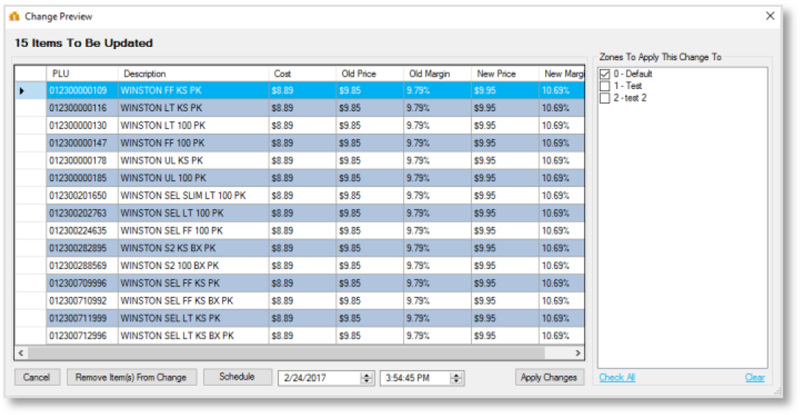Click the New Margin column header
The image size is (800, 415).
[x=562, y=74]
